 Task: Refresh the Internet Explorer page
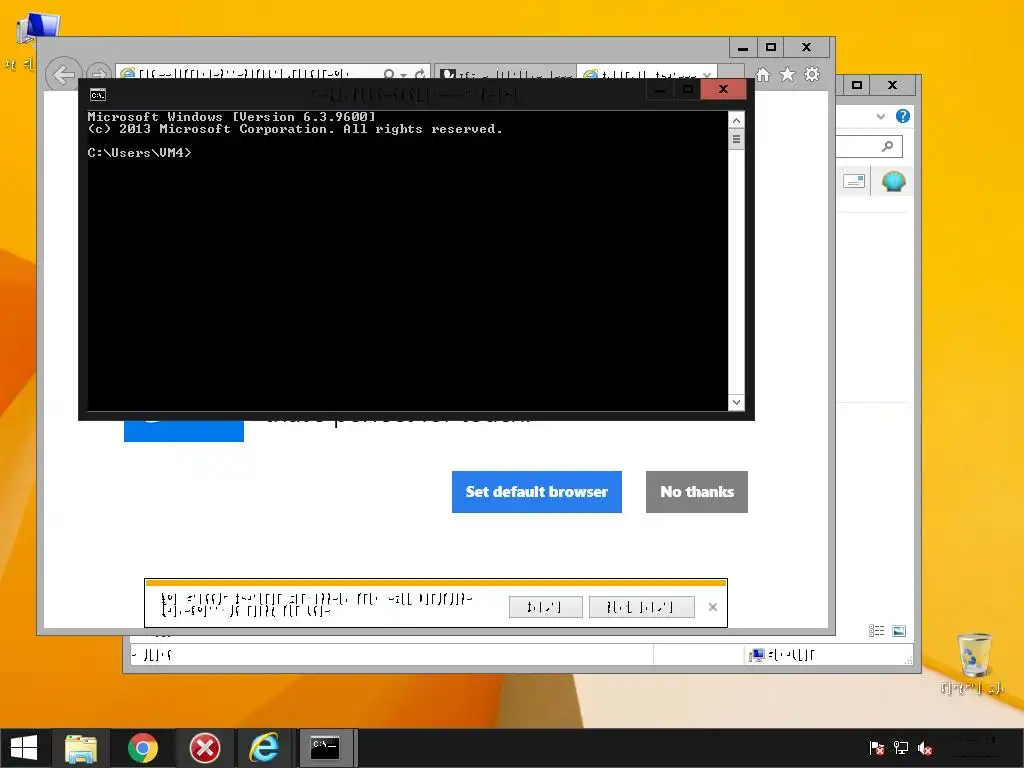(420, 74)
